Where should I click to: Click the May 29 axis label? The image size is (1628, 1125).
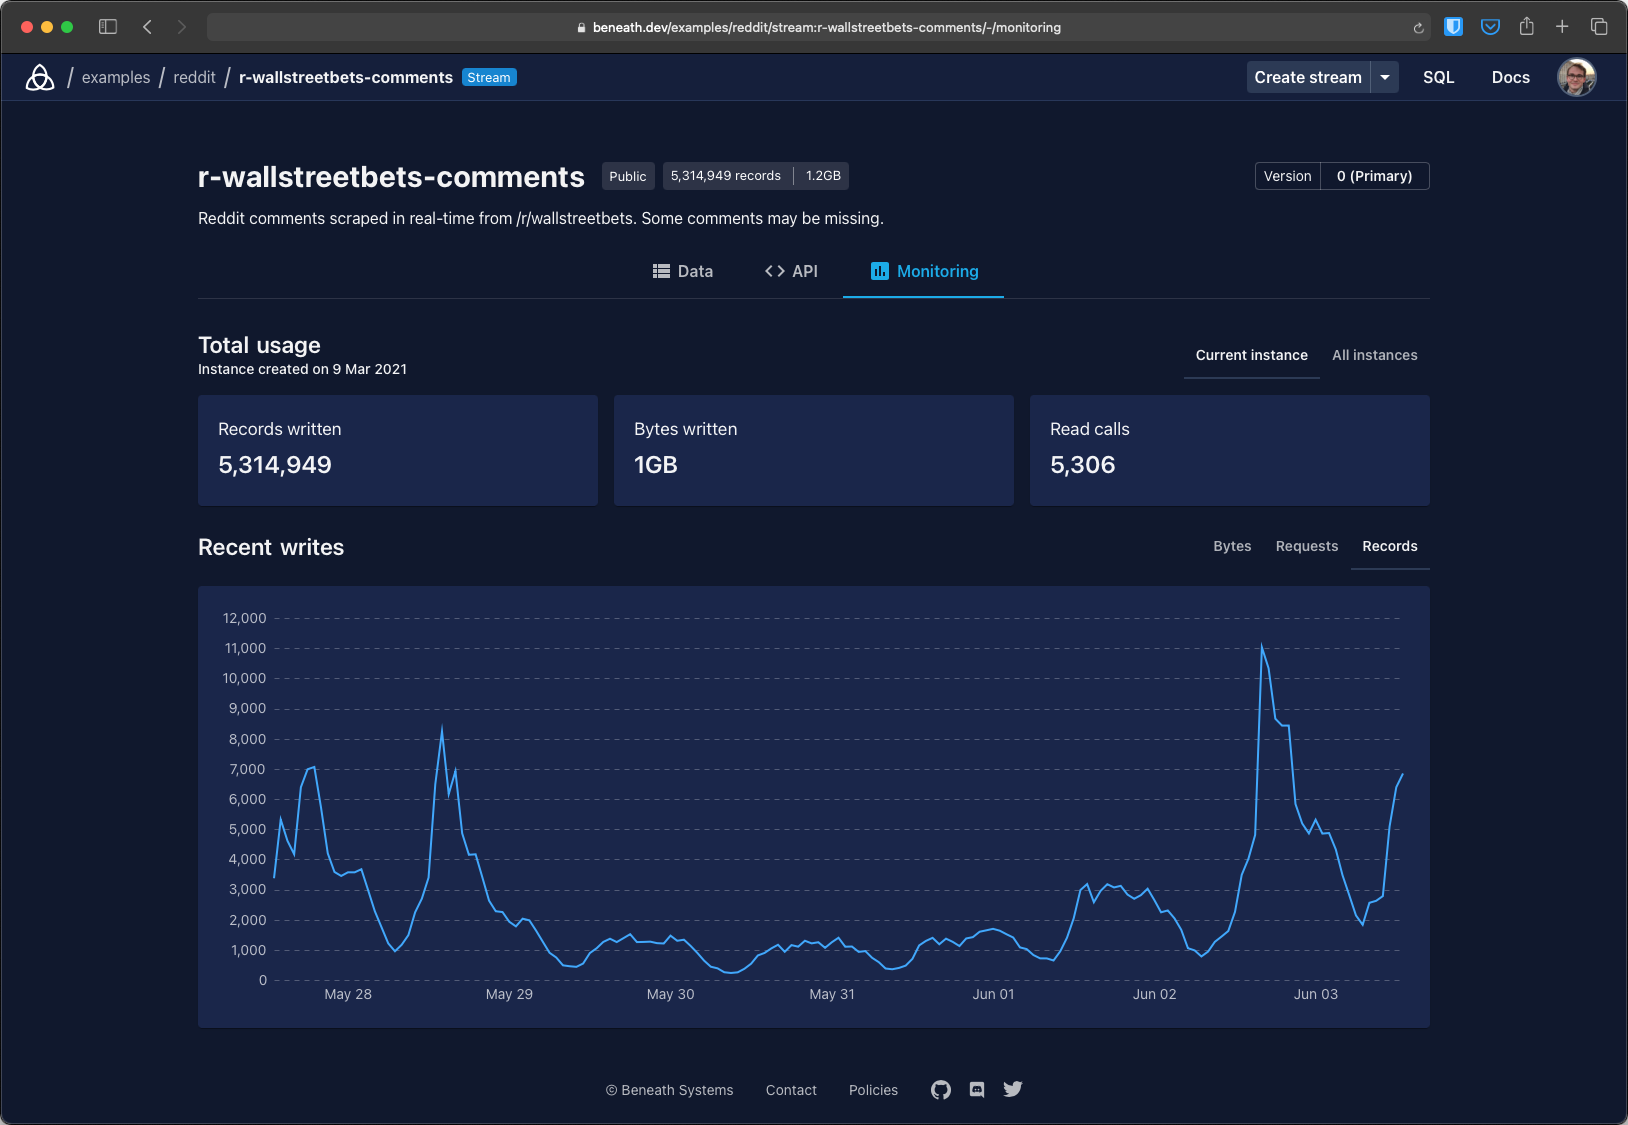coord(509,994)
